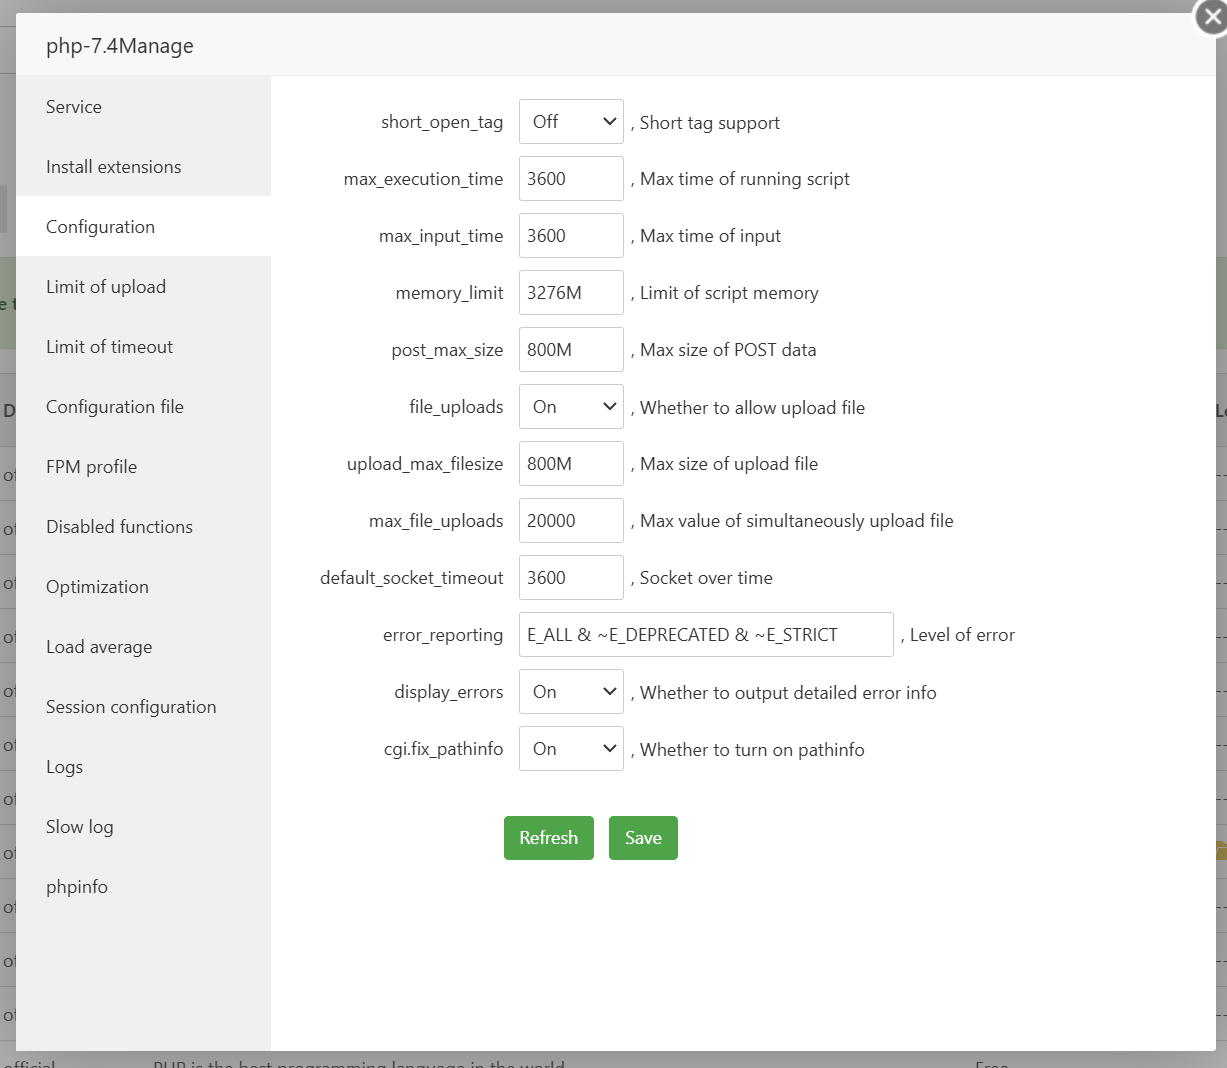Open the Disabled functions tab
The width and height of the screenshot is (1227, 1068).
pos(119,527)
